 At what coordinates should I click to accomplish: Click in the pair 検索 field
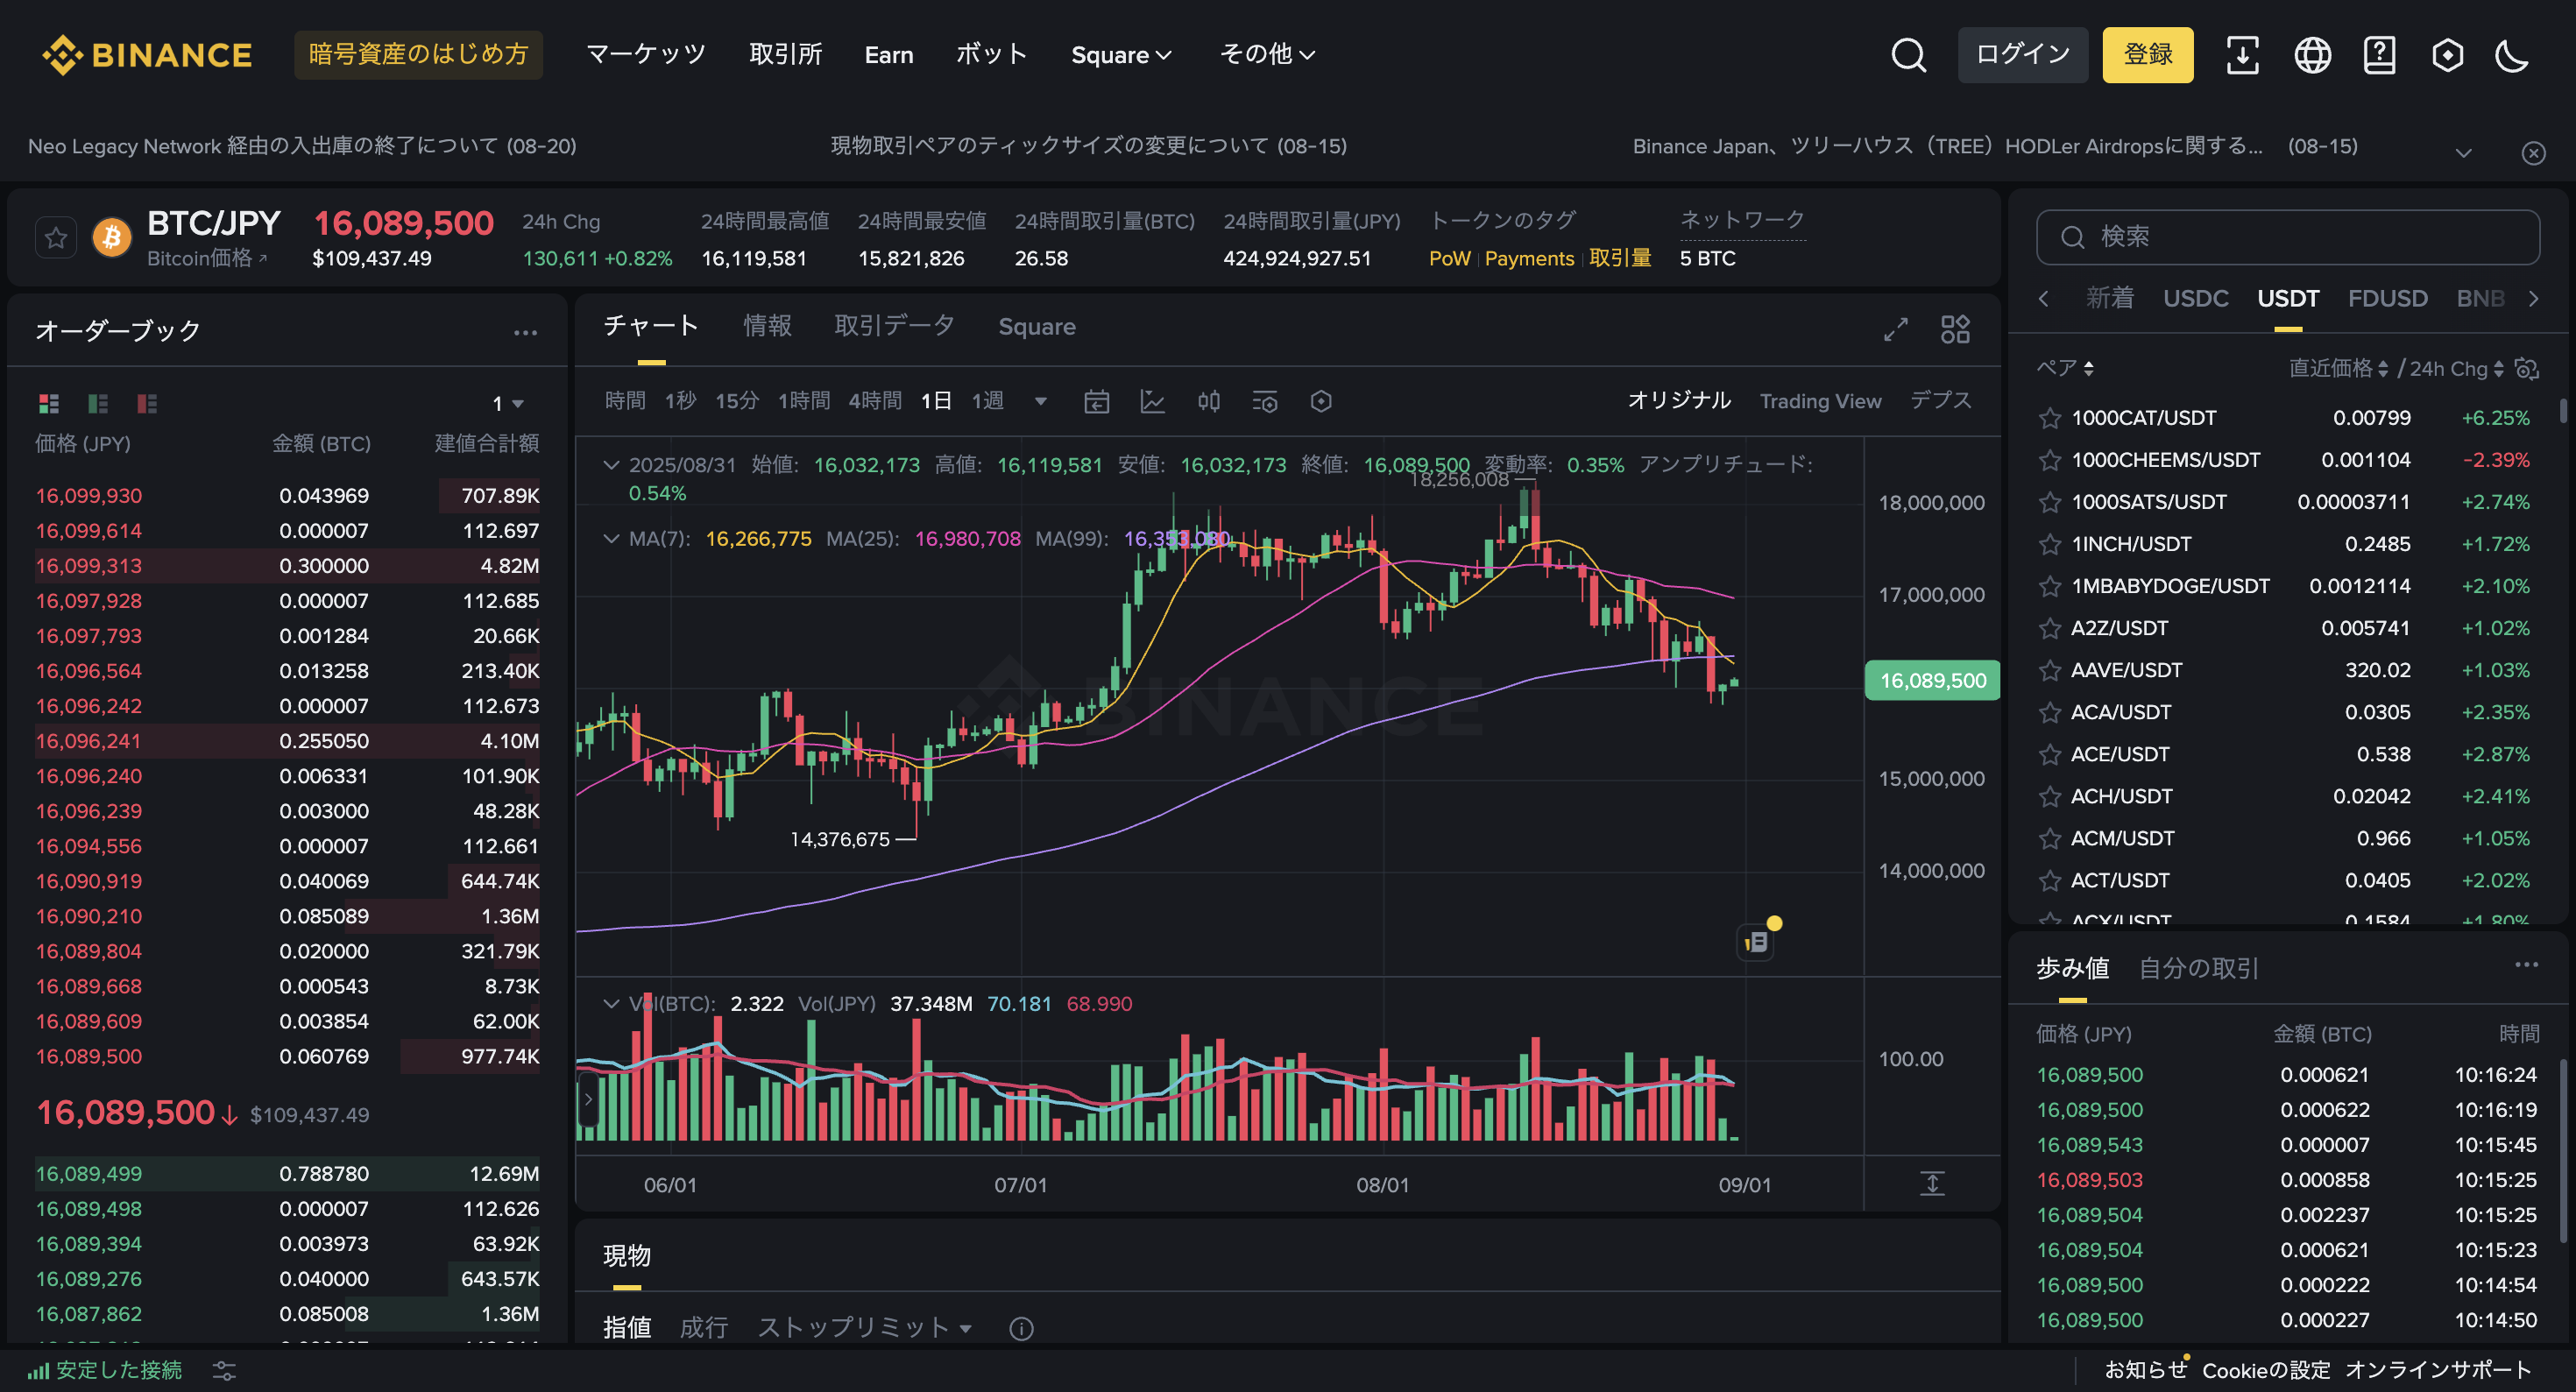2287,238
